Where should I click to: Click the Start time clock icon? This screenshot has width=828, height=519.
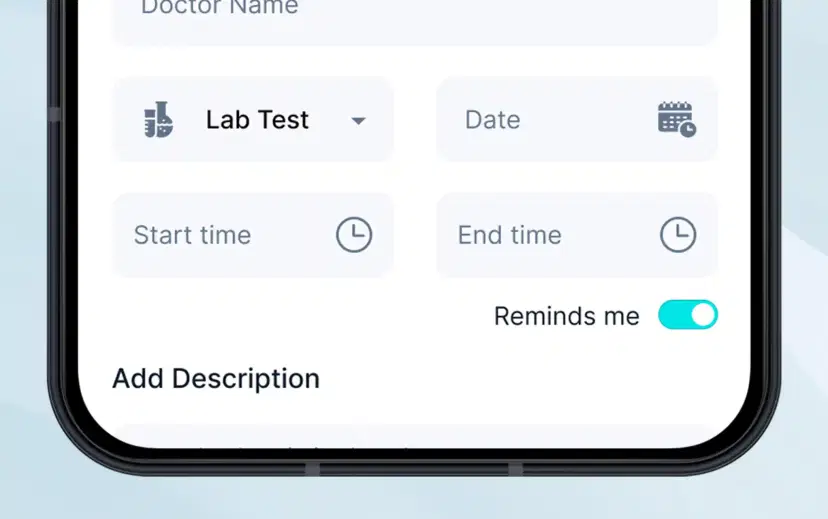(x=353, y=235)
